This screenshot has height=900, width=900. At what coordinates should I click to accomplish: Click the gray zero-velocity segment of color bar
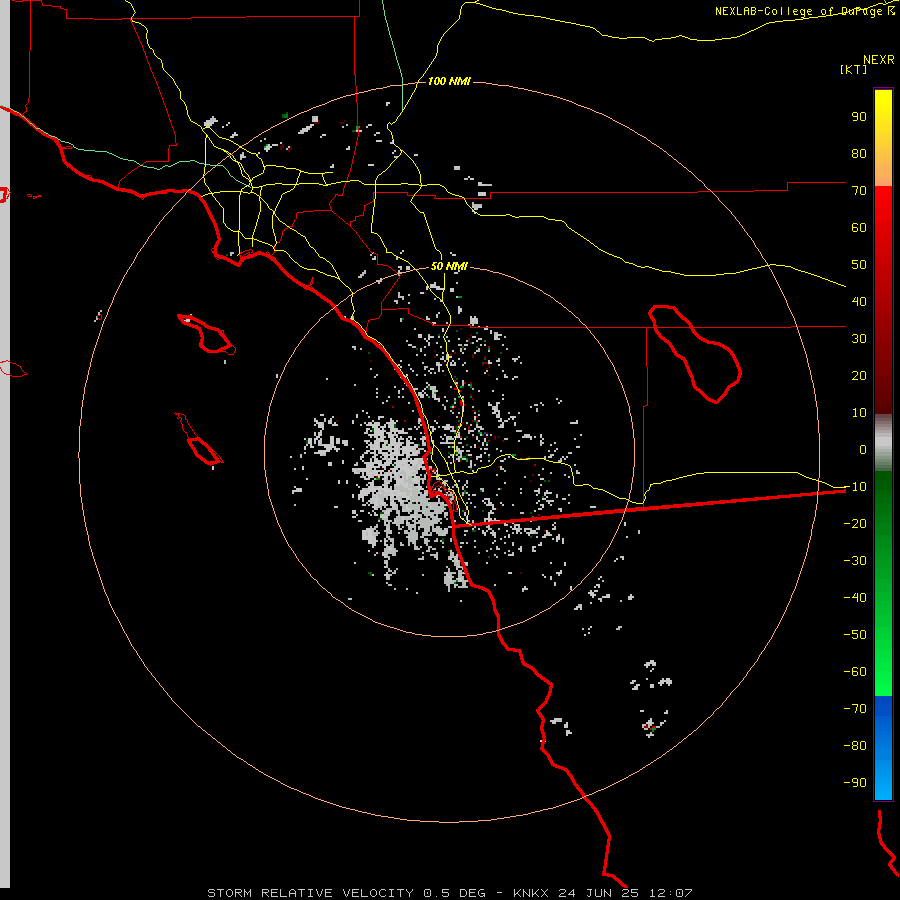883,443
